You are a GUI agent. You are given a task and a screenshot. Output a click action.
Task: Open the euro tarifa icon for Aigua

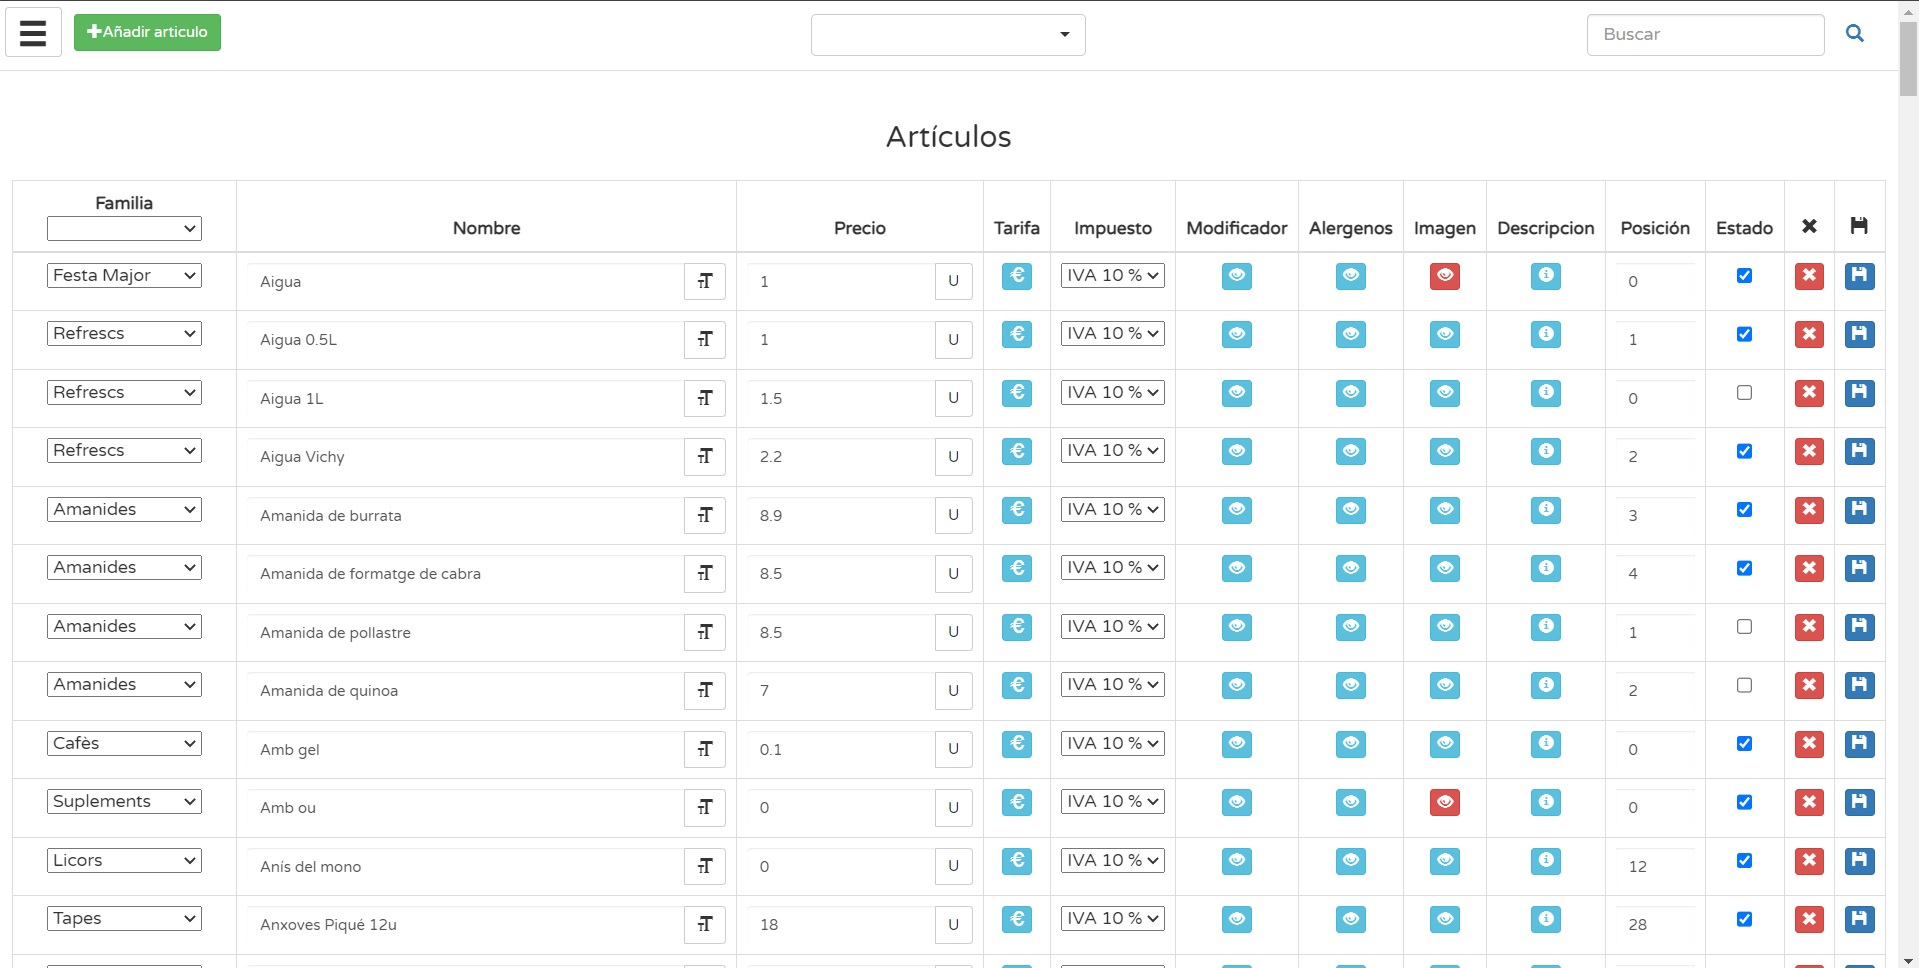tap(1016, 276)
